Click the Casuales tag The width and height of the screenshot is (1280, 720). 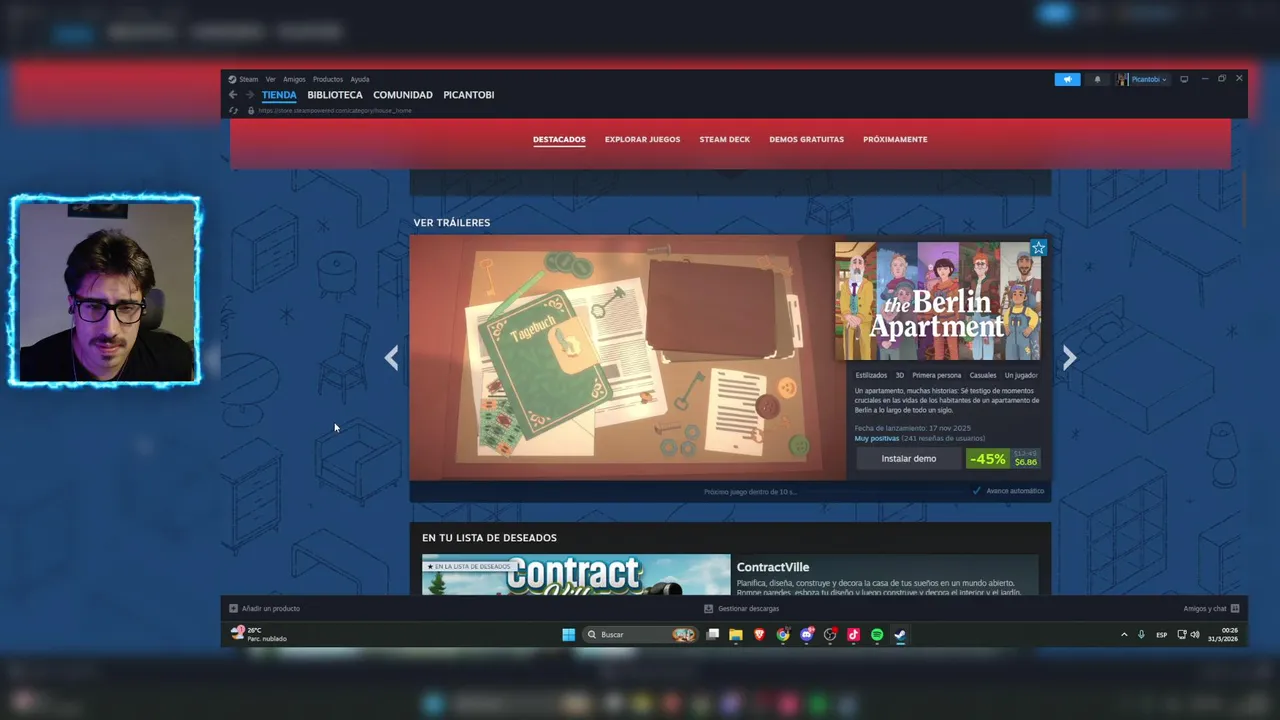point(983,375)
